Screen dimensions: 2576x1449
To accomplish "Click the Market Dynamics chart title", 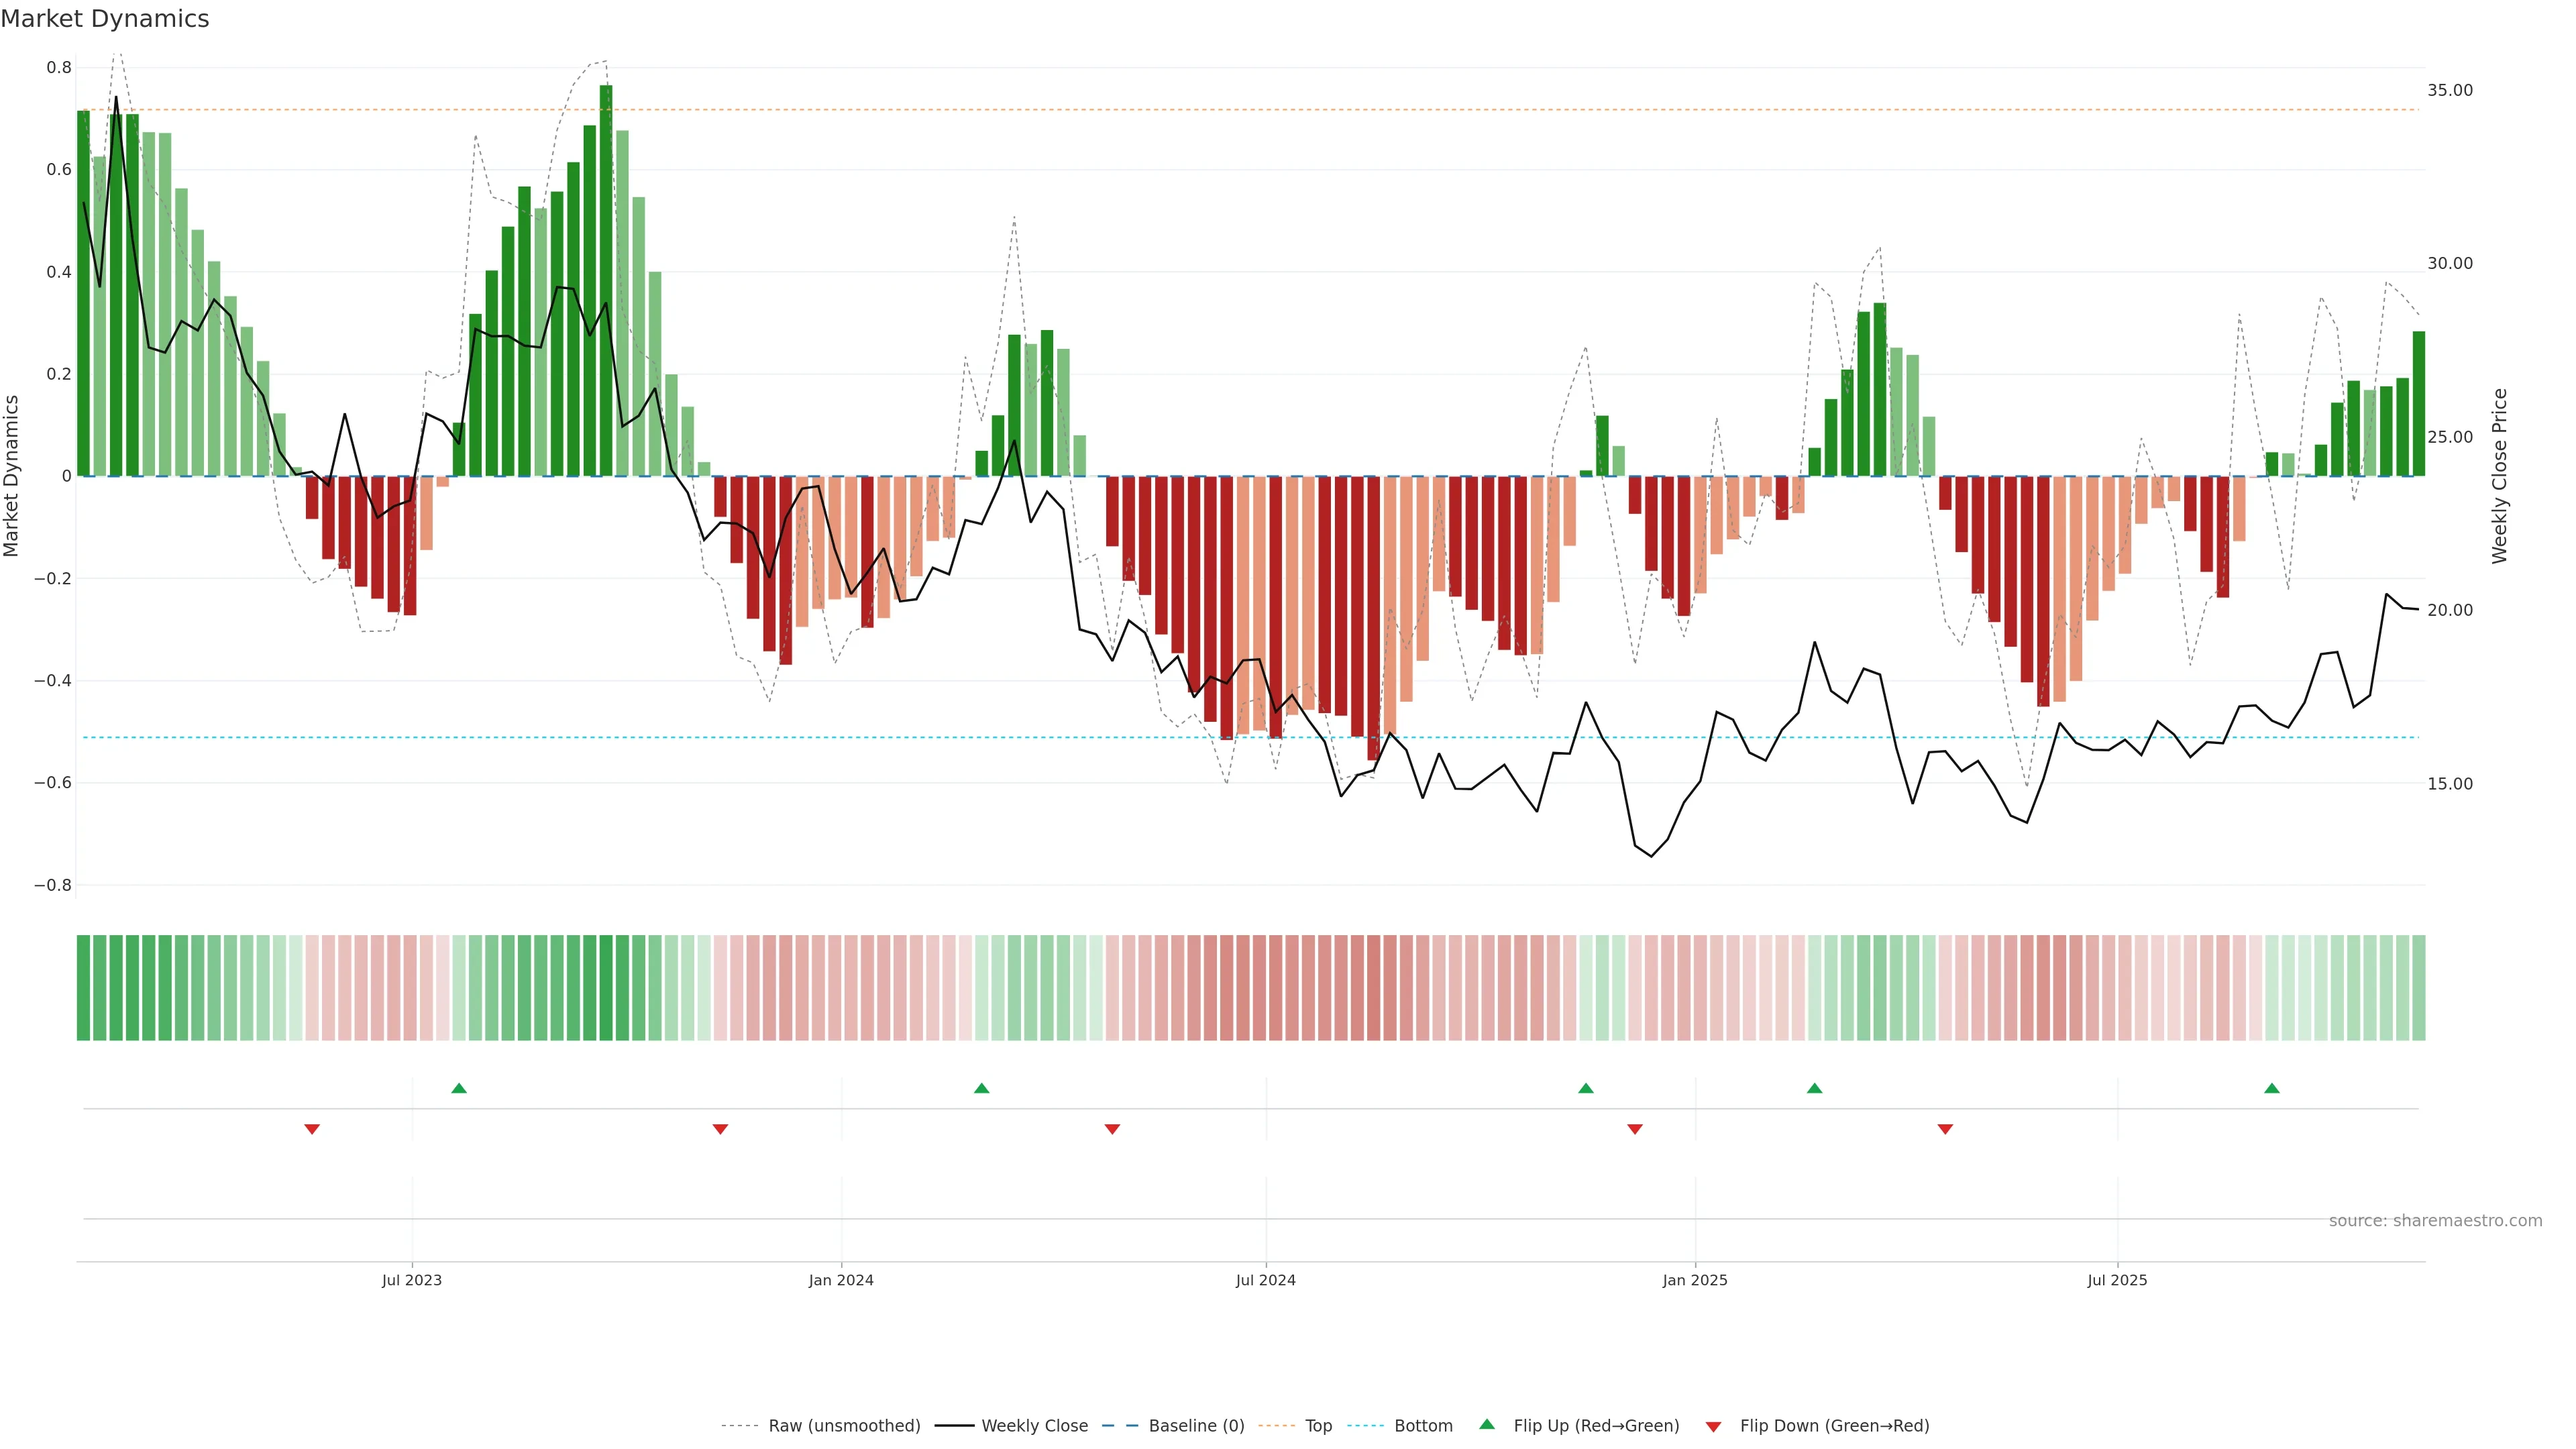I will pos(105,19).
